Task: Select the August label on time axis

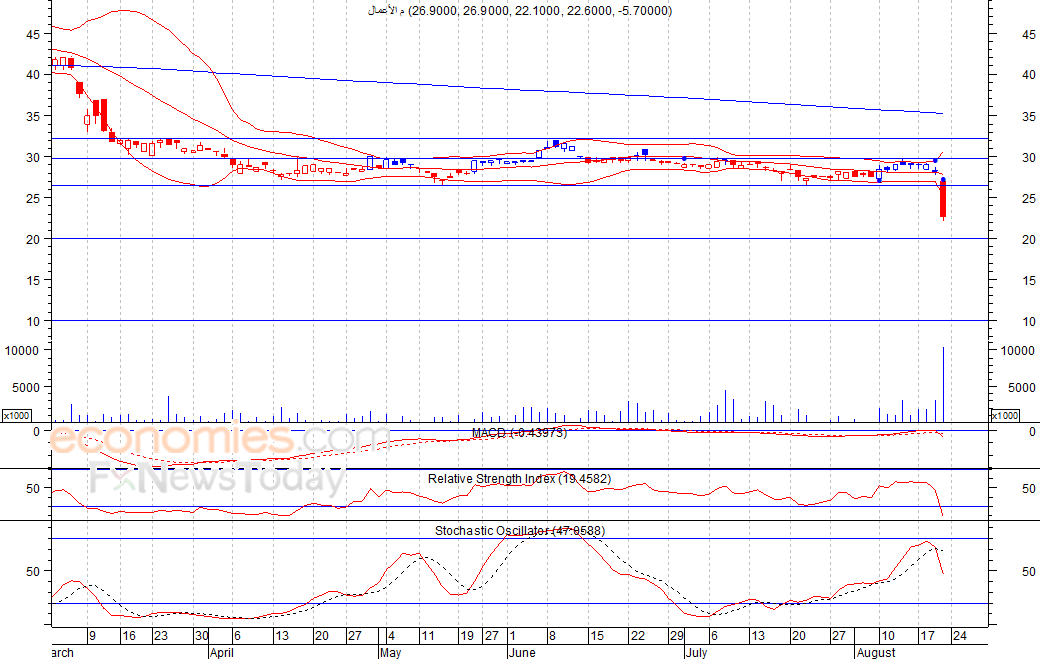Action: pos(878,652)
